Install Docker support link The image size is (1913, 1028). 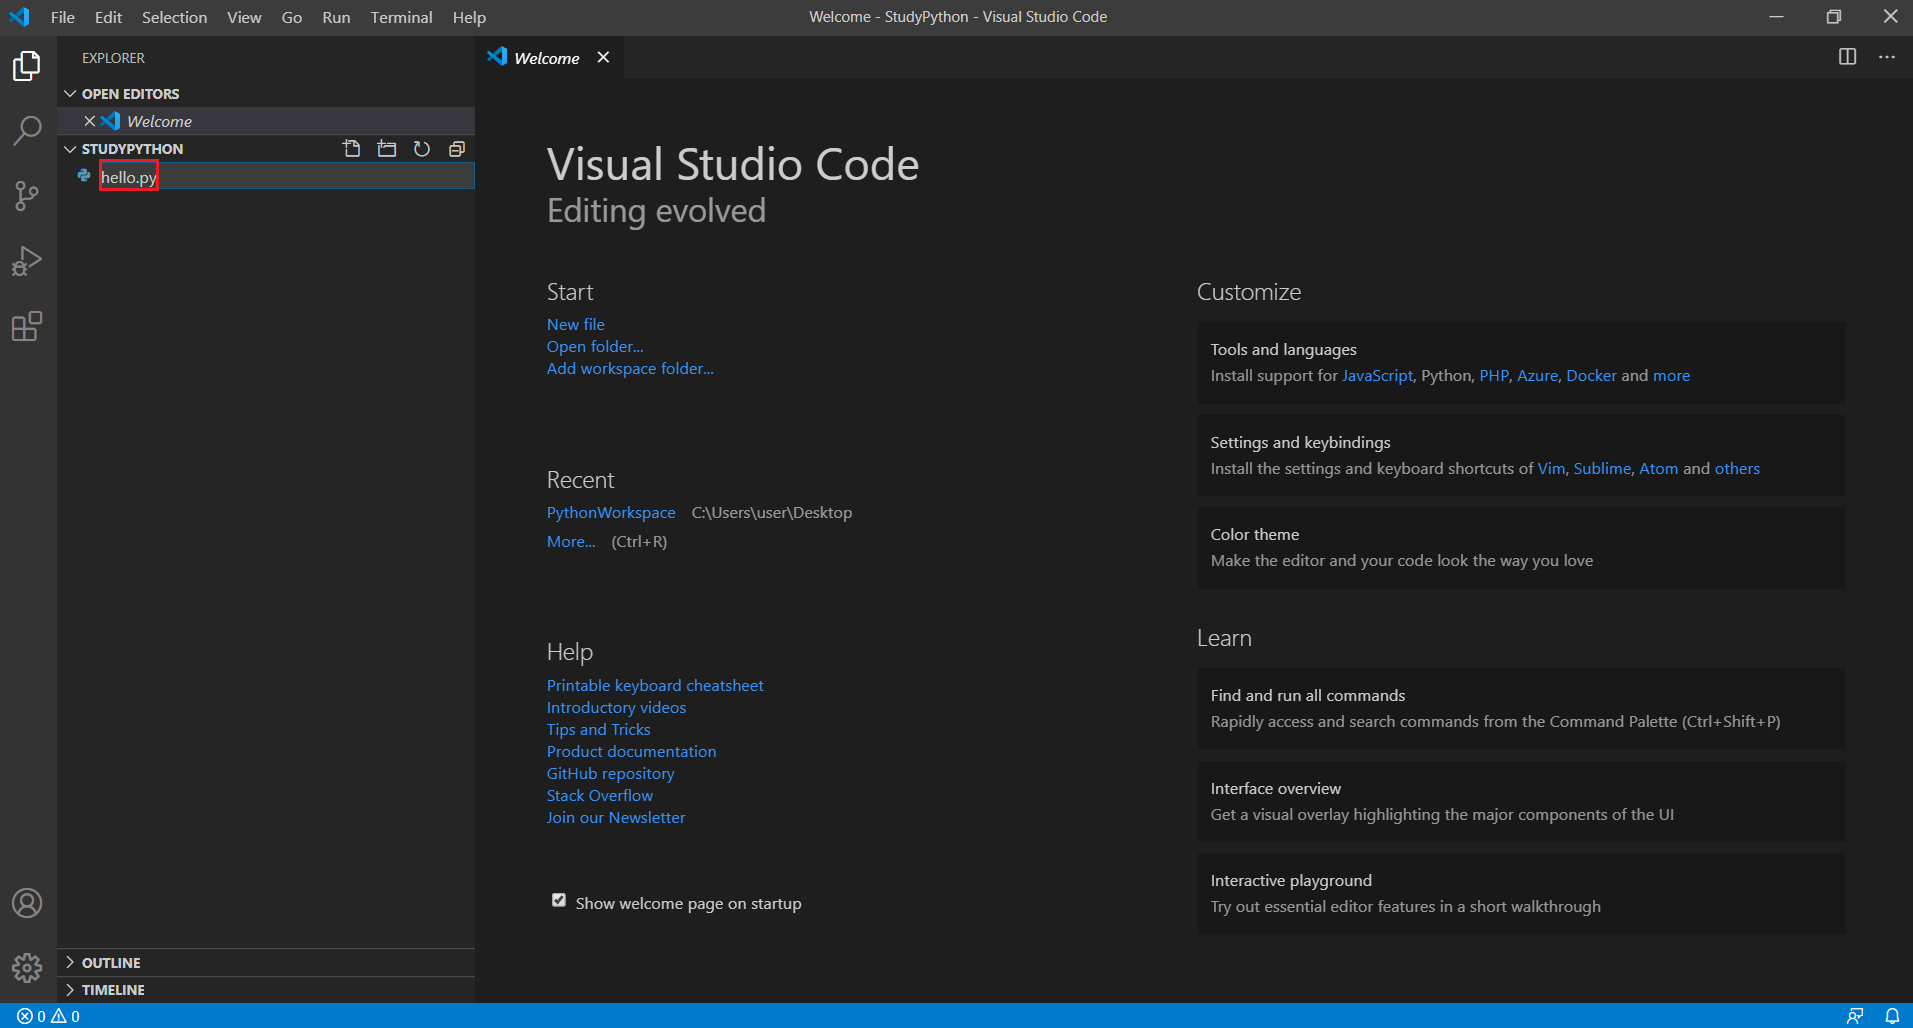coord(1591,375)
